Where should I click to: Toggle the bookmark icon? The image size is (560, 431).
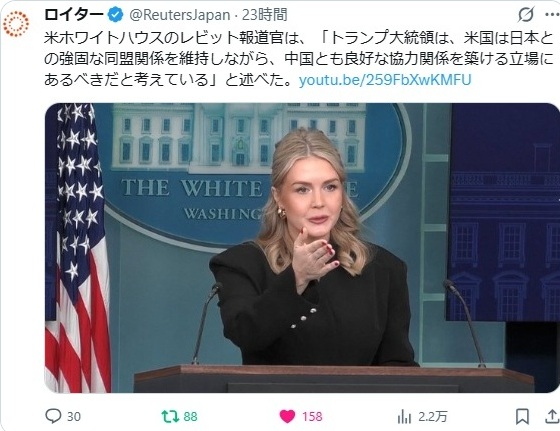pos(522,416)
